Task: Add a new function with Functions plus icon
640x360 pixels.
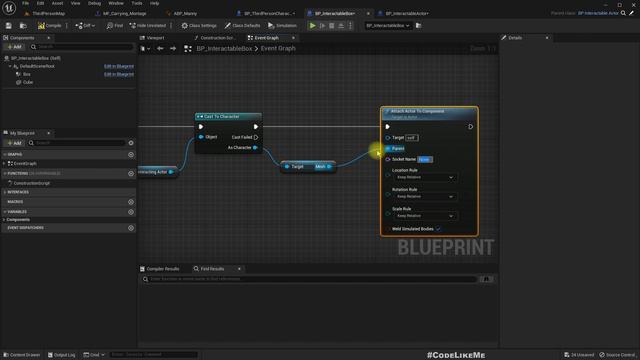Action: 131,173
